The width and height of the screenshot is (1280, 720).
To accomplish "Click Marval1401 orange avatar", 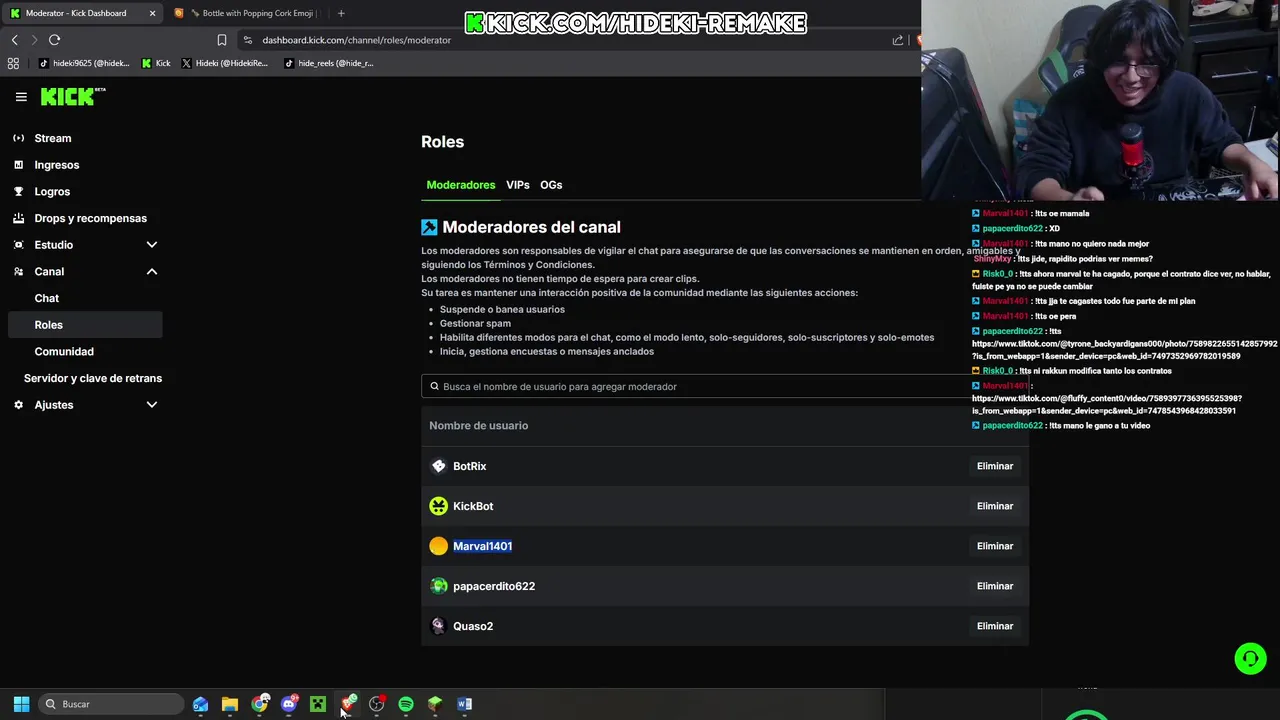I will pyautogui.click(x=438, y=546).
